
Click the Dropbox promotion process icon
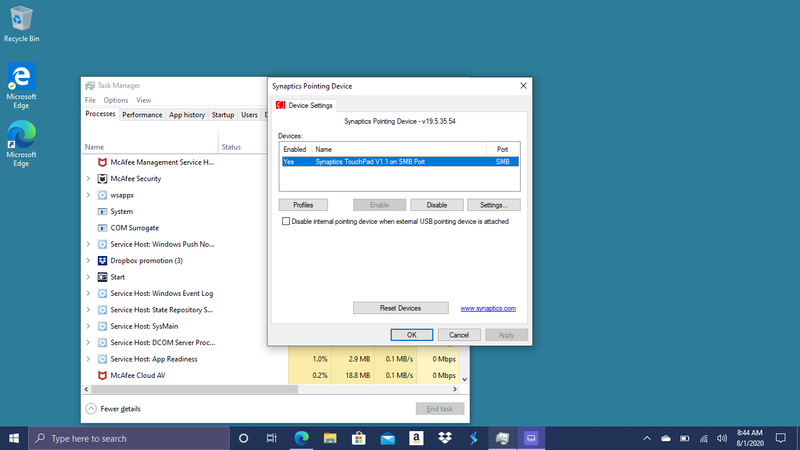pos(102,261)
